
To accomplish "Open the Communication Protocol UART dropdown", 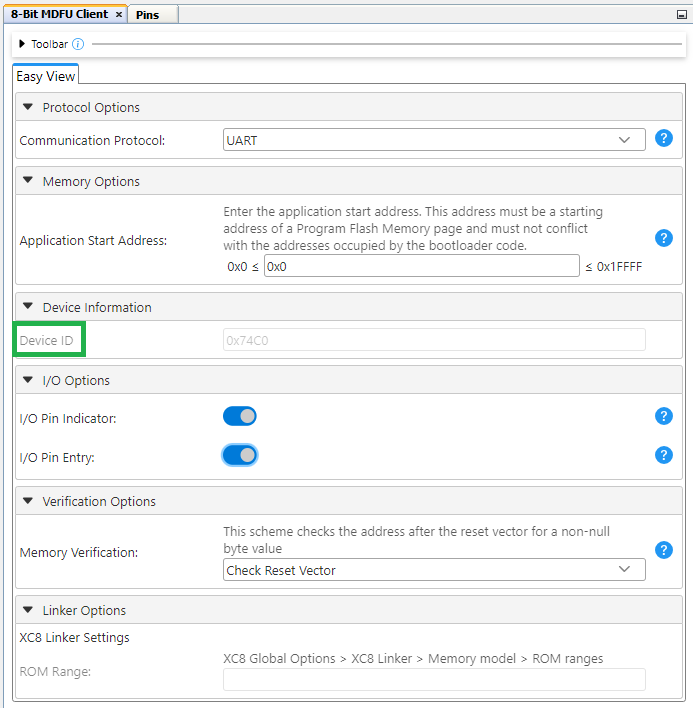I will coord(434,141).
